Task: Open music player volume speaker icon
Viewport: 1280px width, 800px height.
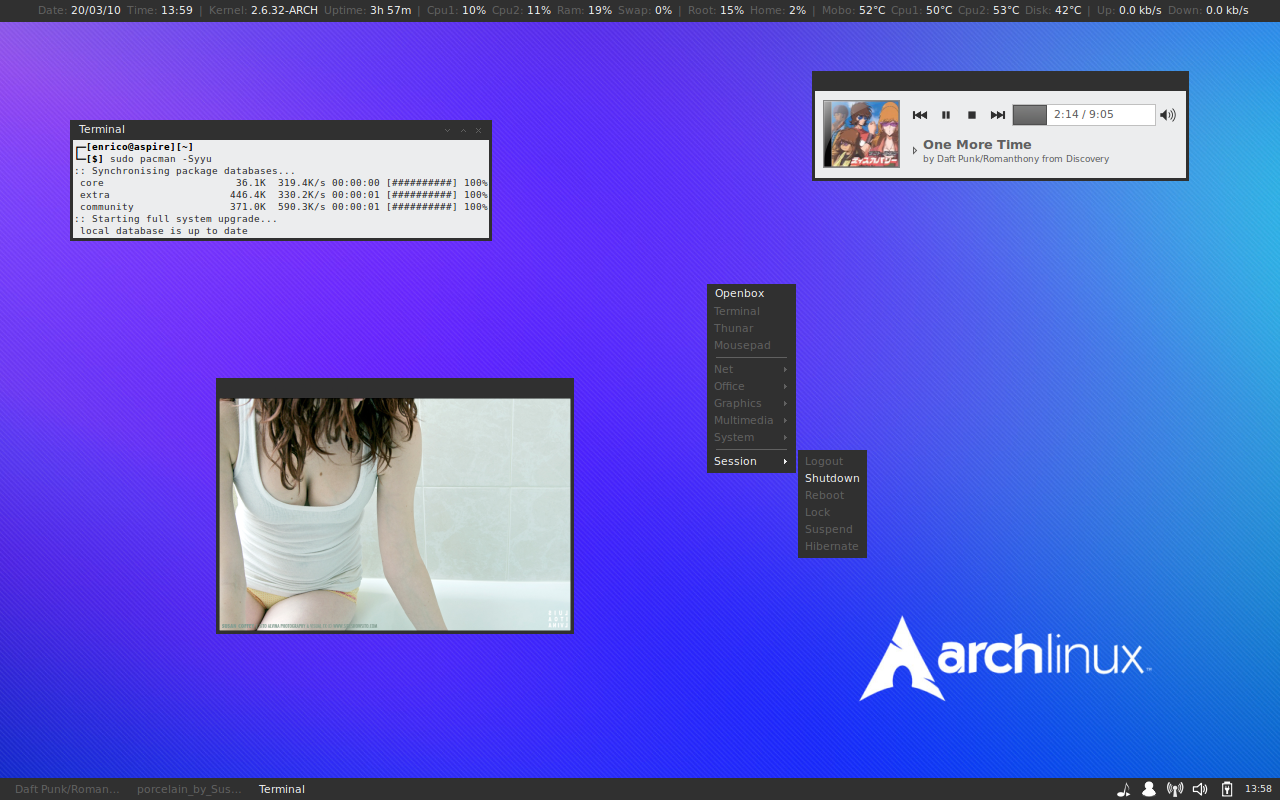Action: tap(1168, 115)
